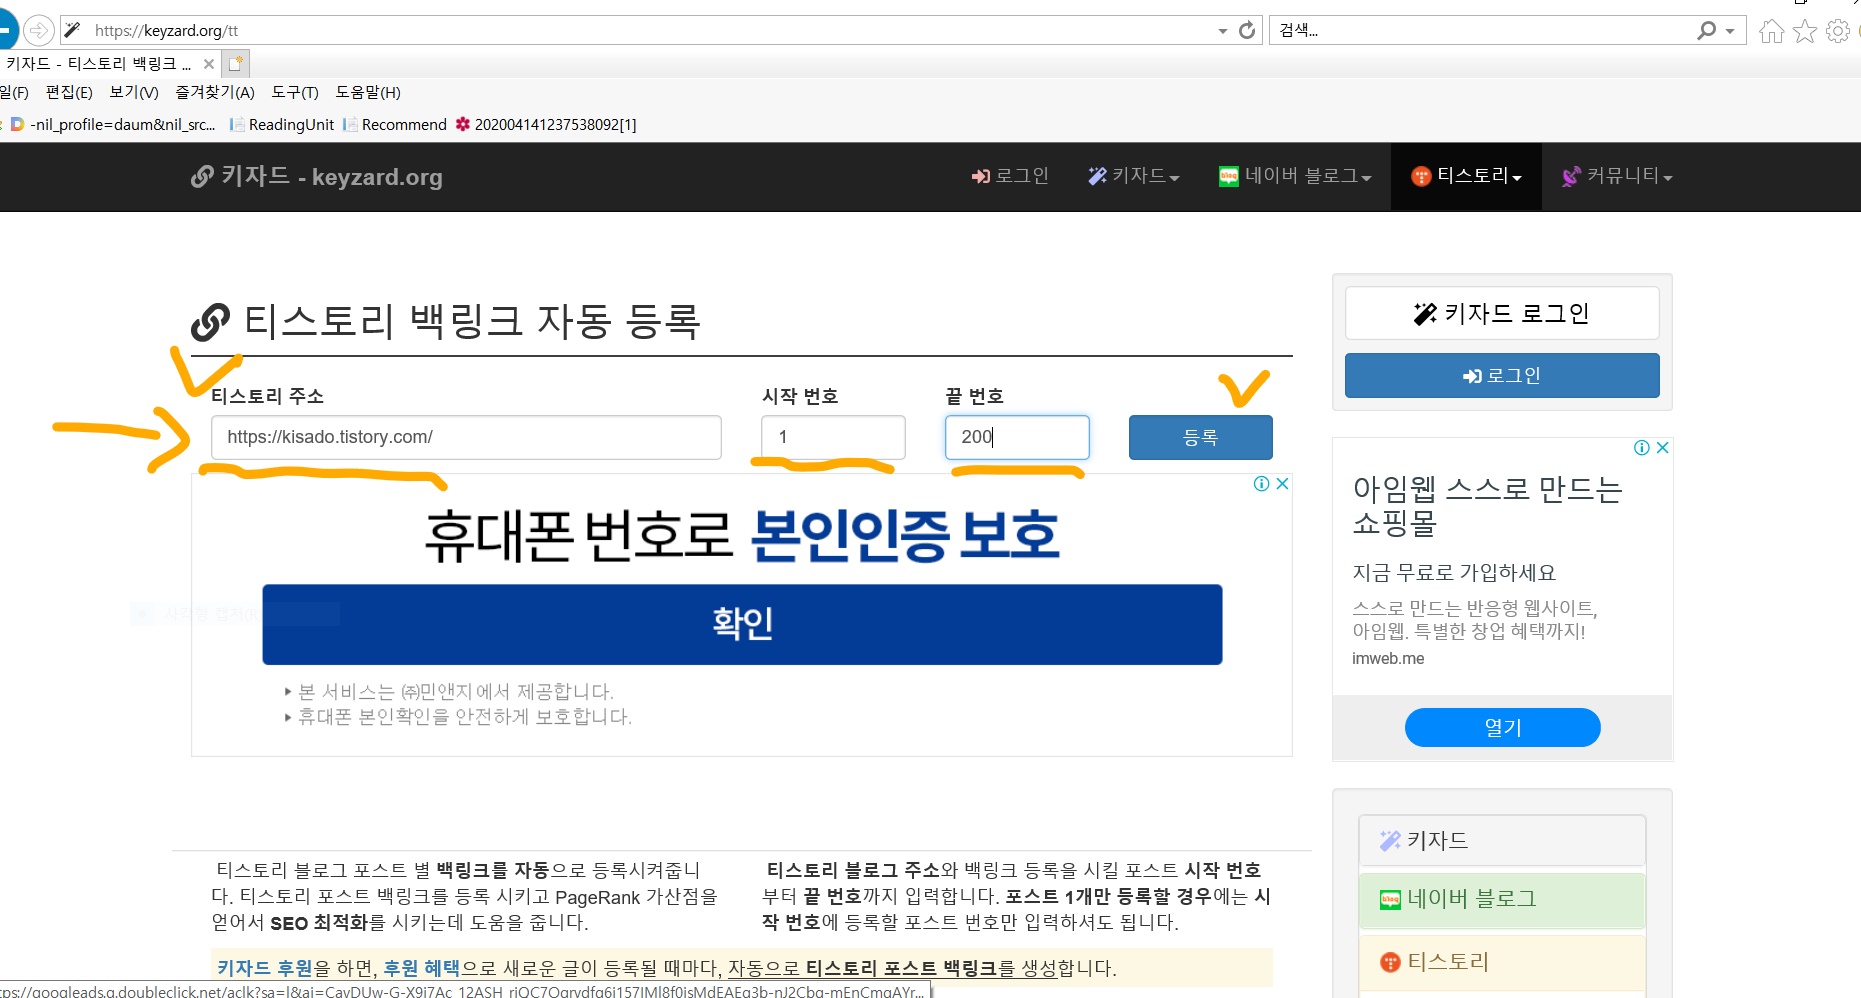Open the 보기(V) menu
This screenshot has height=998, width=1861.
134,92
